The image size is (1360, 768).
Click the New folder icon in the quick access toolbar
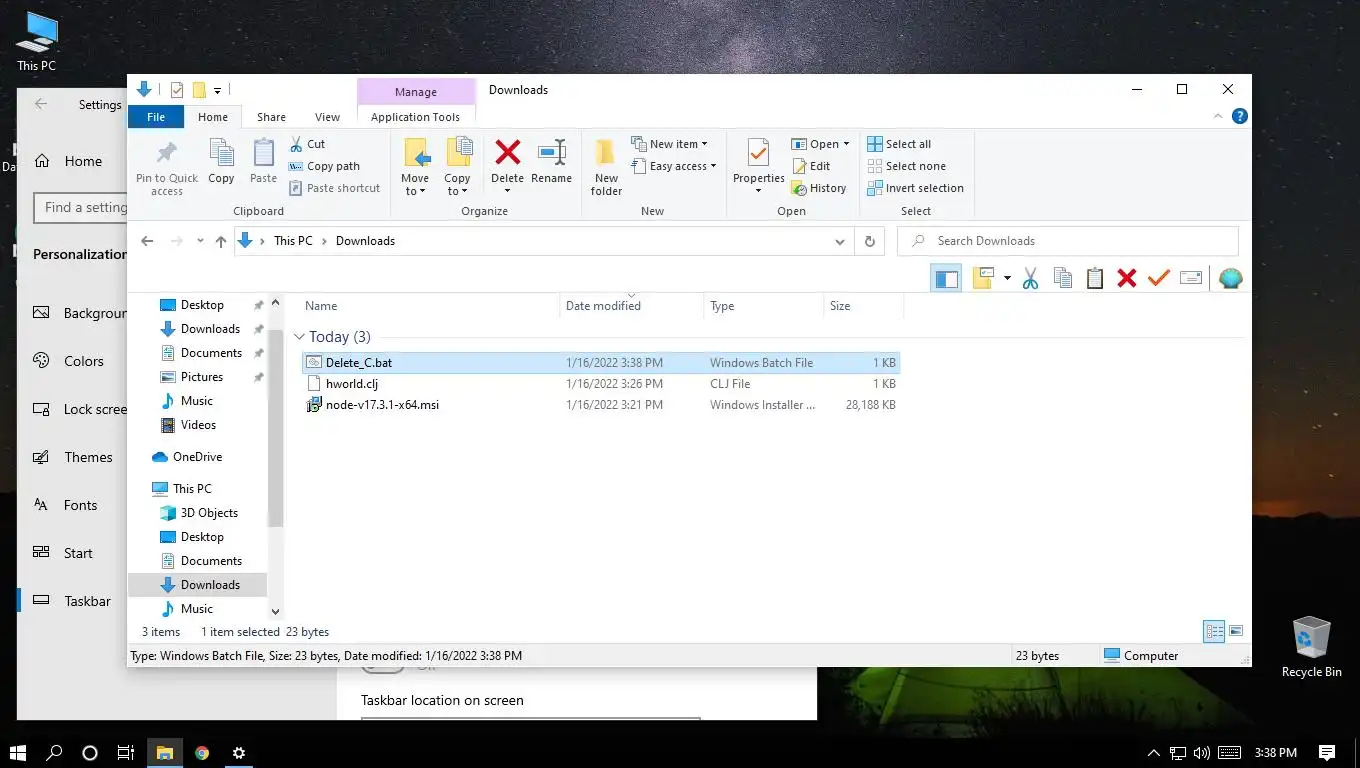pyautogui.click(x=199, y=90)
